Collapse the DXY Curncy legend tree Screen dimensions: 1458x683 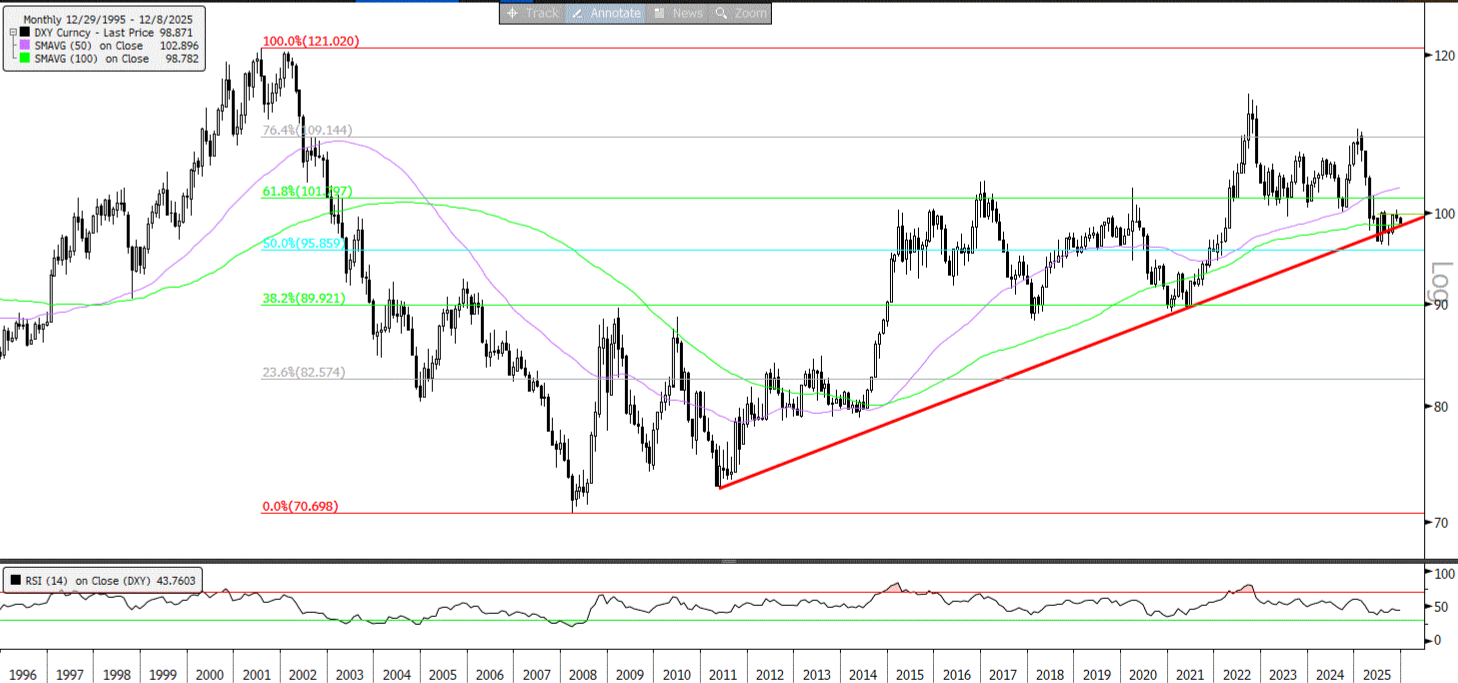click(x=11, y=32)
